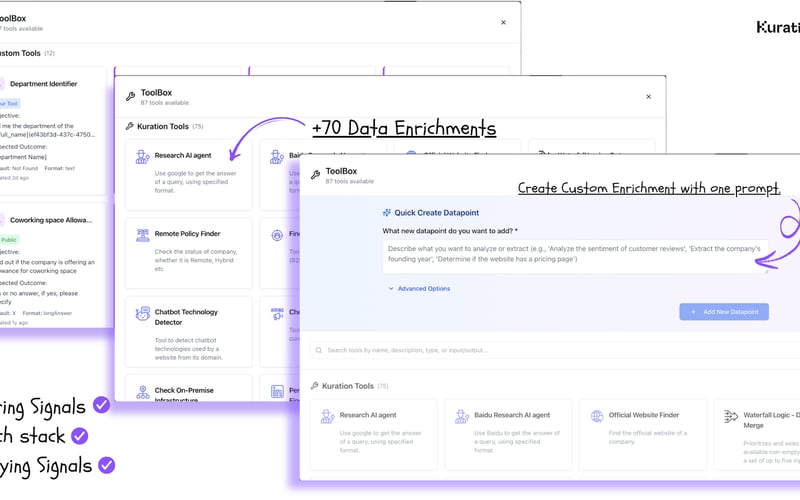The width and height of the screenshot is (800, 500).
Task: Close the back ToolBox window
Action: pyautogui.click(x=503, y=22)
